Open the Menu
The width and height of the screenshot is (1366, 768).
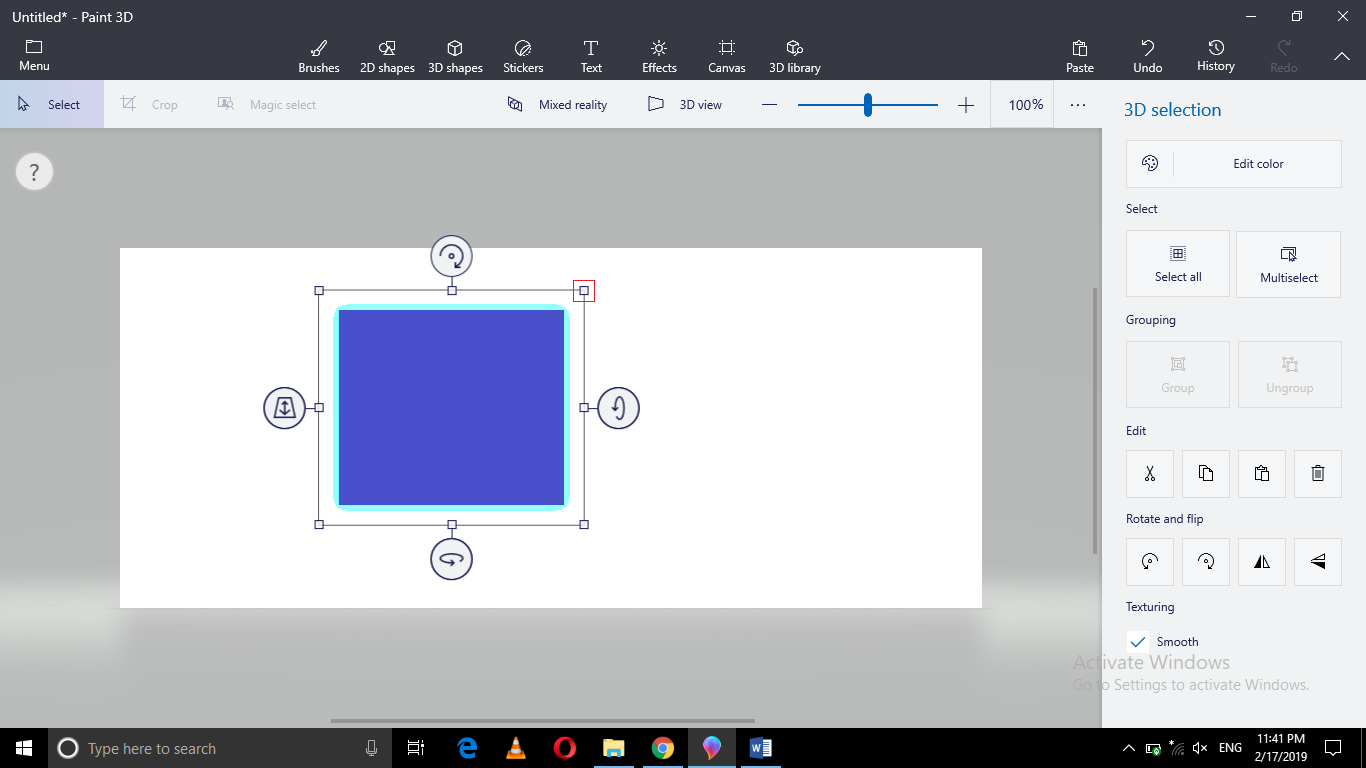click(x=34, y=55)
